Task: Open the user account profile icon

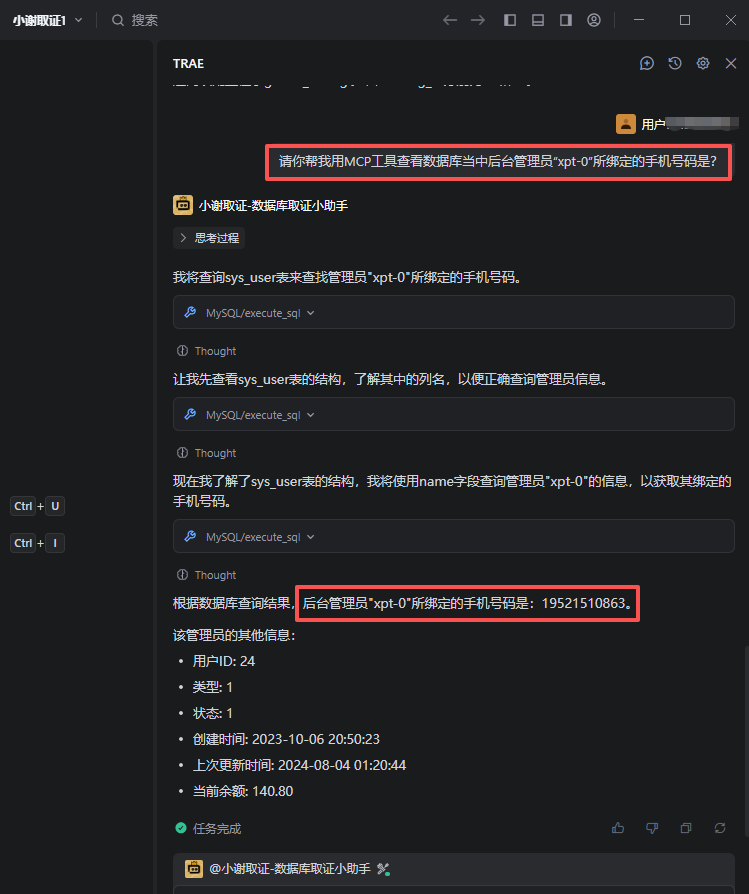Action: click(x=594, y=20)
